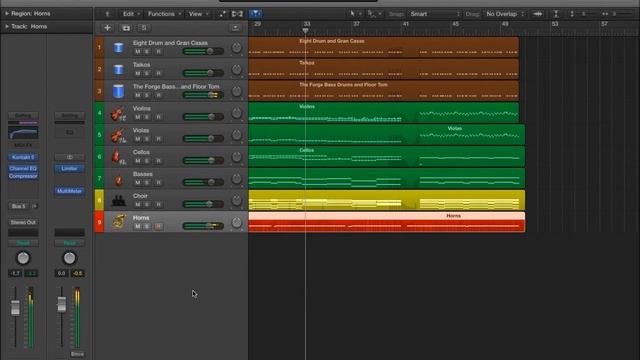This screenshot has width=640, height=360.
Task: Click the Horns track volume slider
Action: click(203, 226)
